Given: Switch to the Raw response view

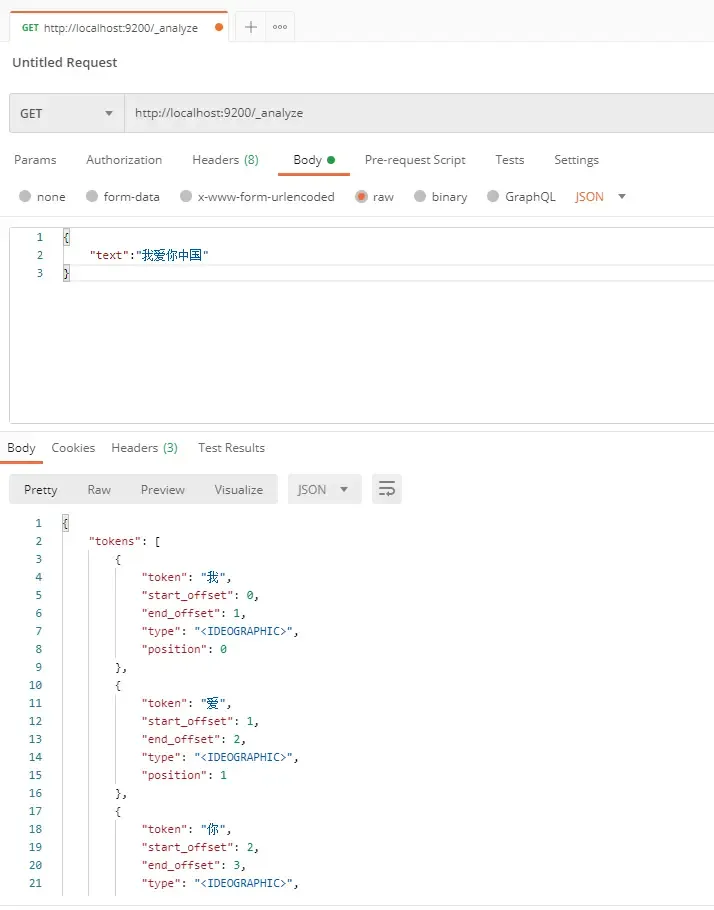Looking at the screenshot, I should coord(98,489).
